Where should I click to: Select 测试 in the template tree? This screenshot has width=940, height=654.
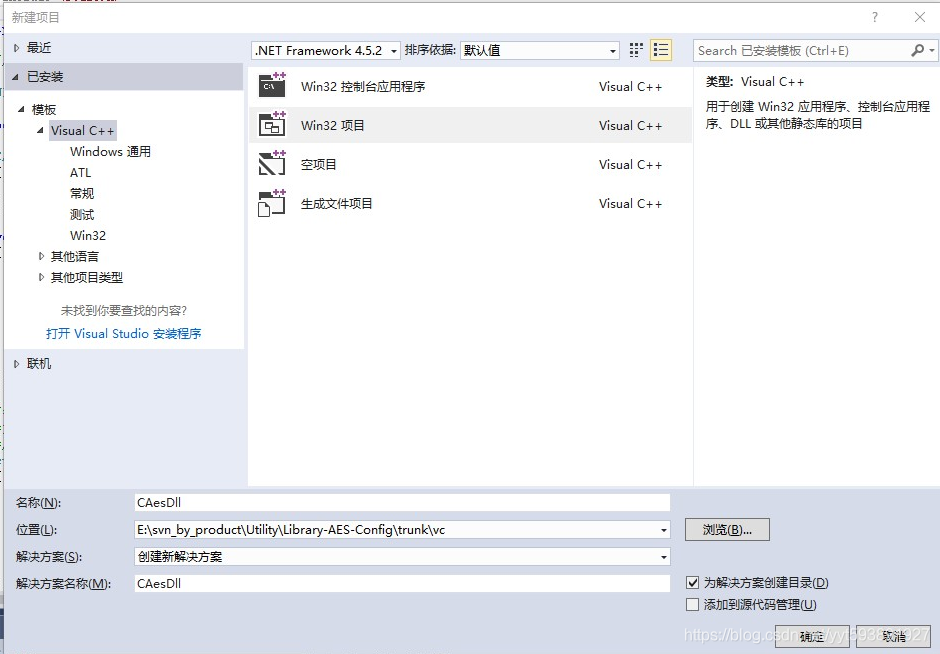[82, 214]
